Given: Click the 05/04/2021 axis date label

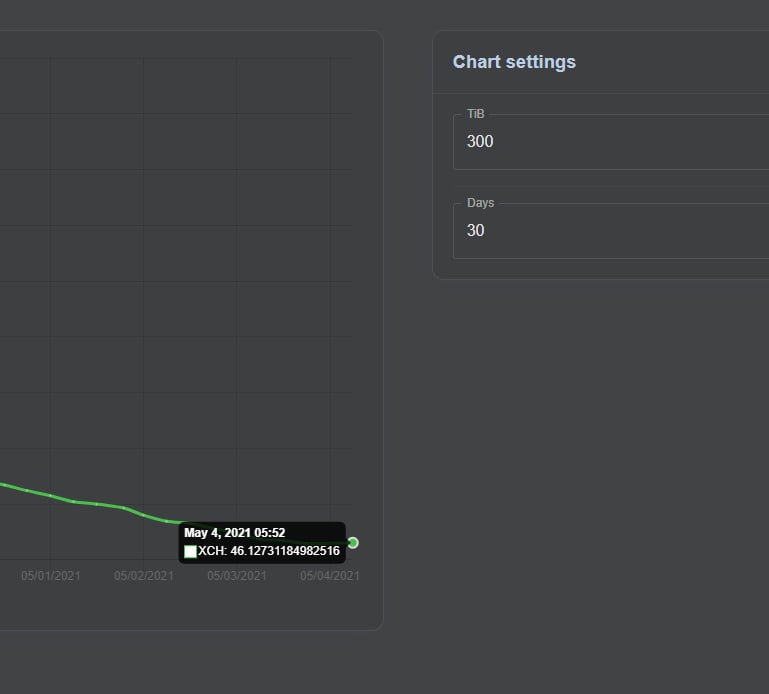Looking at the screenshot, I should pyautogui.click(x=330, y=576).
